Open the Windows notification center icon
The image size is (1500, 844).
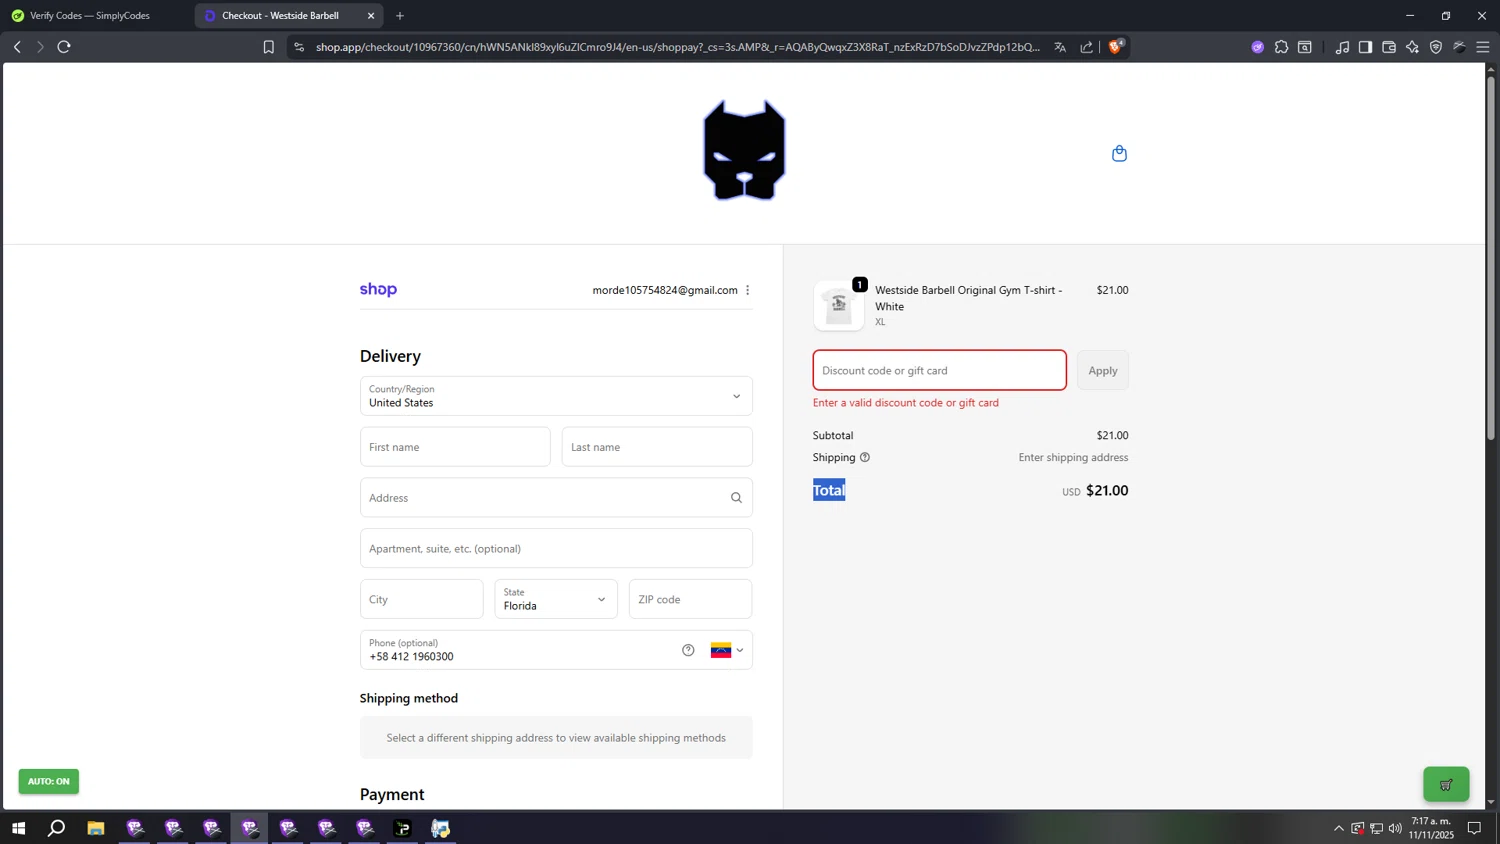pyautogui.click(x=1474, y=828)
